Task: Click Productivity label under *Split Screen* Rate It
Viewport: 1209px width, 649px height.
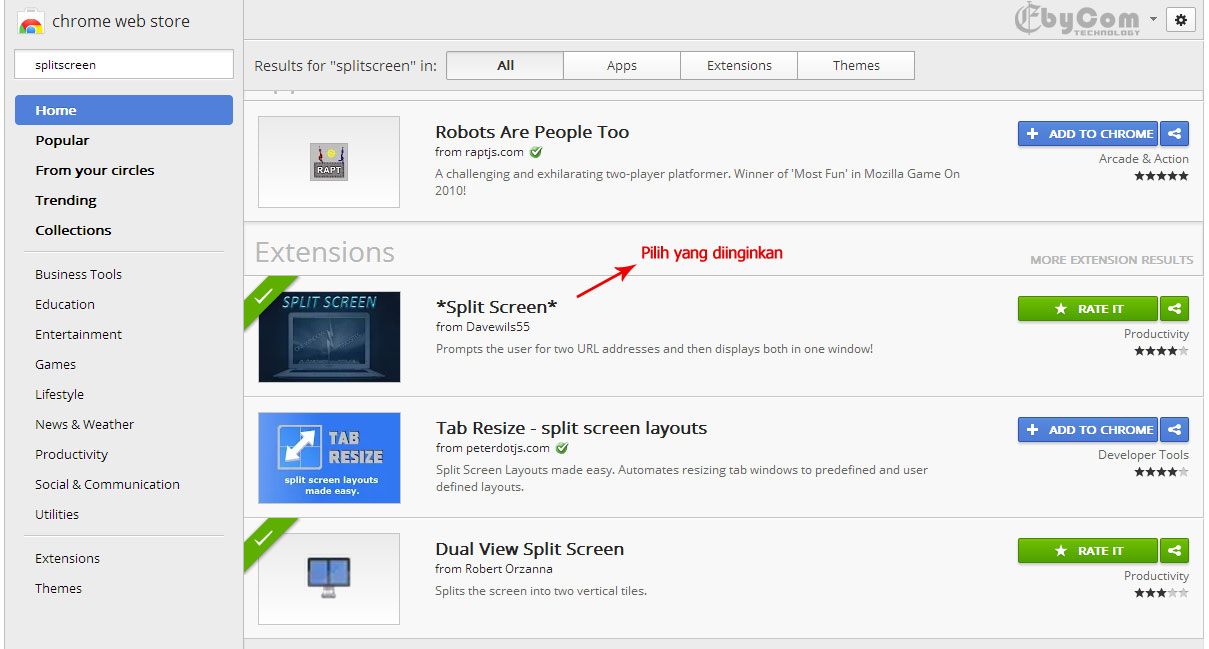Action: pyautogui.click(x=1156, y=334)
